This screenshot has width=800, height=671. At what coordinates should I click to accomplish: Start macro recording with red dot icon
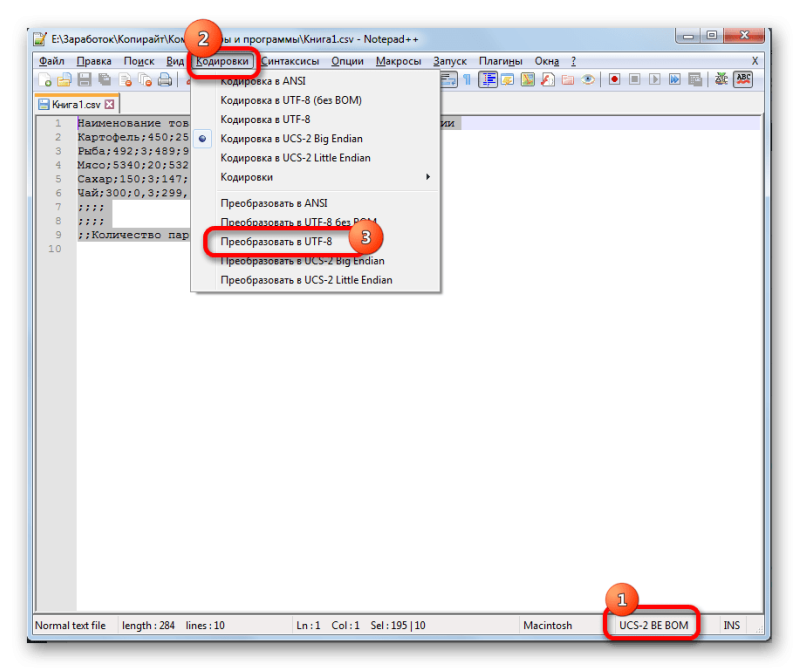pyautogui.click(x=615, y=80)
